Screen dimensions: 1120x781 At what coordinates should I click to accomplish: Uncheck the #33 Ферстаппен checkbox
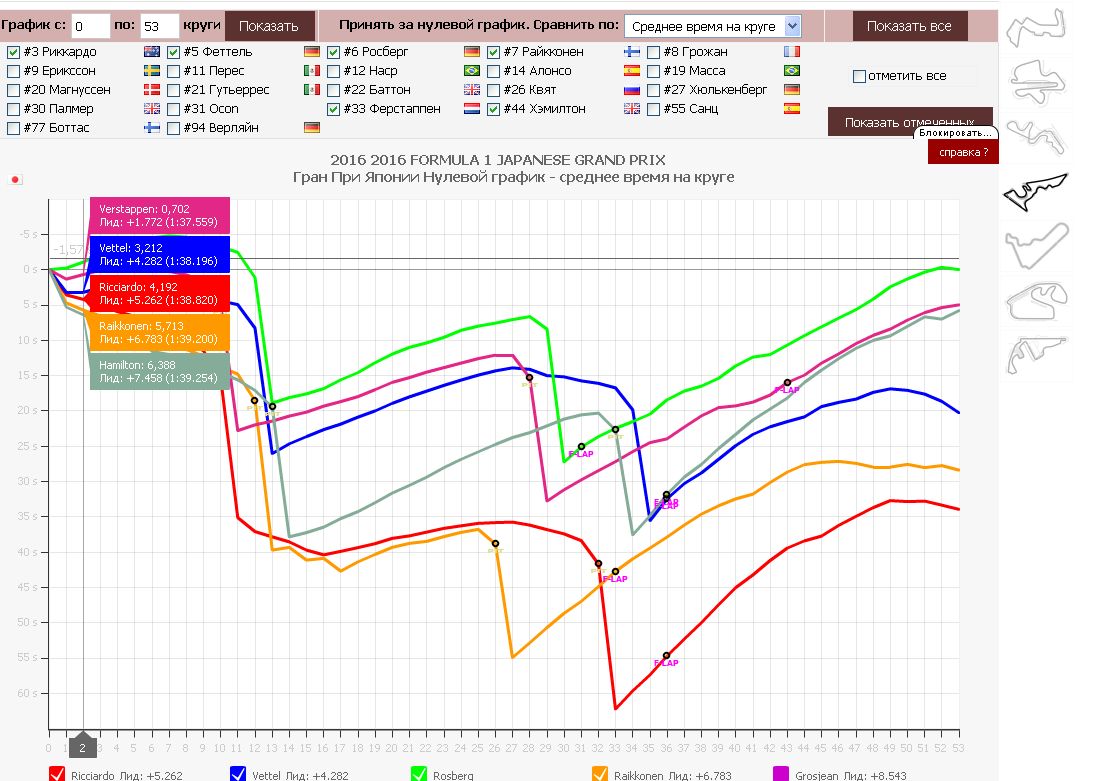[334, 109]
